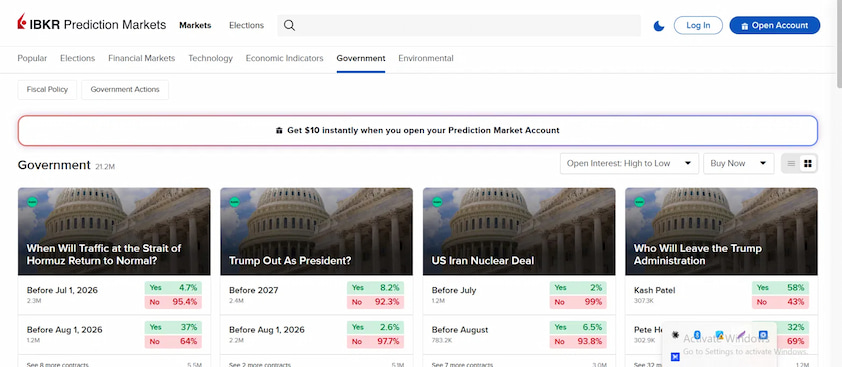This screenshot has height=367, width=842.
Task: Buy No 92.3% for Before 2027
Action: 375,302
